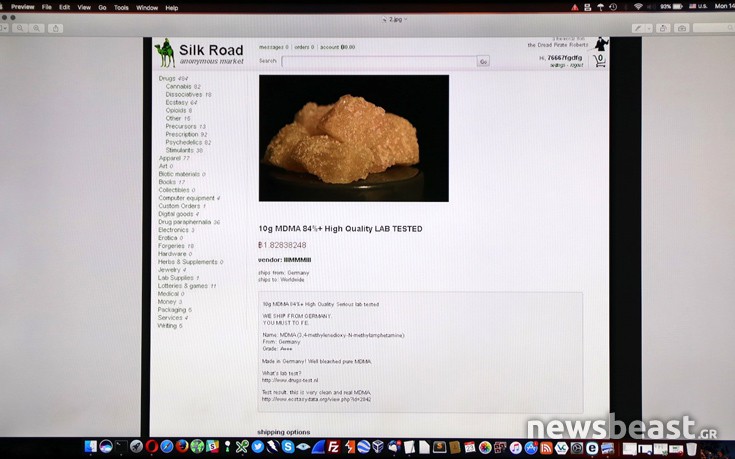Open the File menu in Preview

pyautogui.click(x=46, y=7)
